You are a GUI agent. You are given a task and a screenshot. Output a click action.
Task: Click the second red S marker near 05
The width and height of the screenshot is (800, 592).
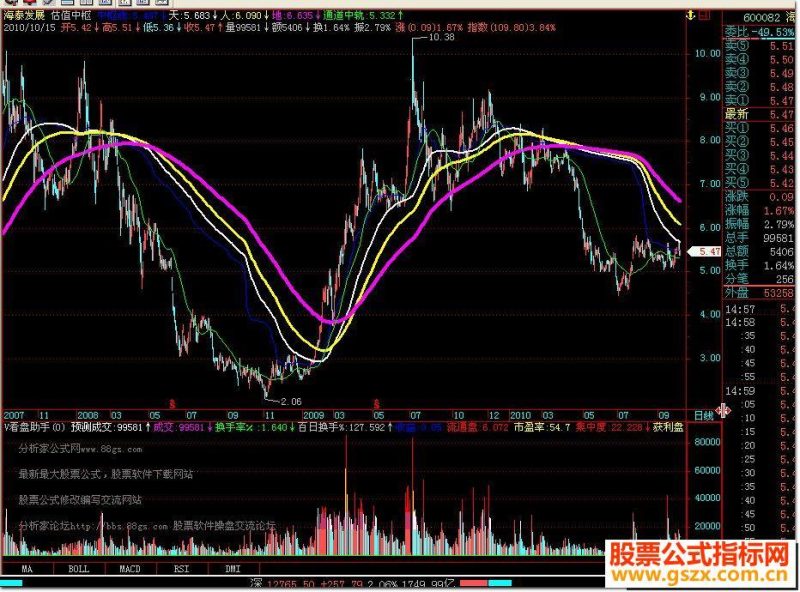tap(377, 404)
